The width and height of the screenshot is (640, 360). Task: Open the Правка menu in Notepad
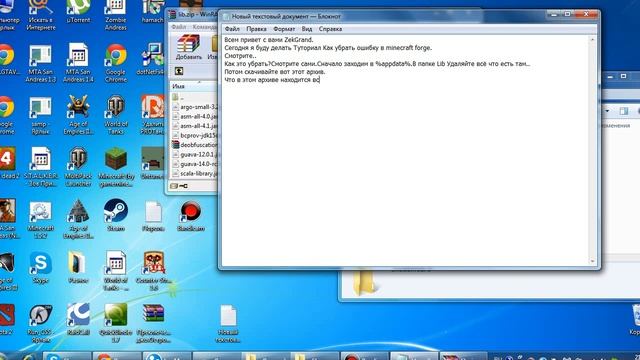point(256,29)
